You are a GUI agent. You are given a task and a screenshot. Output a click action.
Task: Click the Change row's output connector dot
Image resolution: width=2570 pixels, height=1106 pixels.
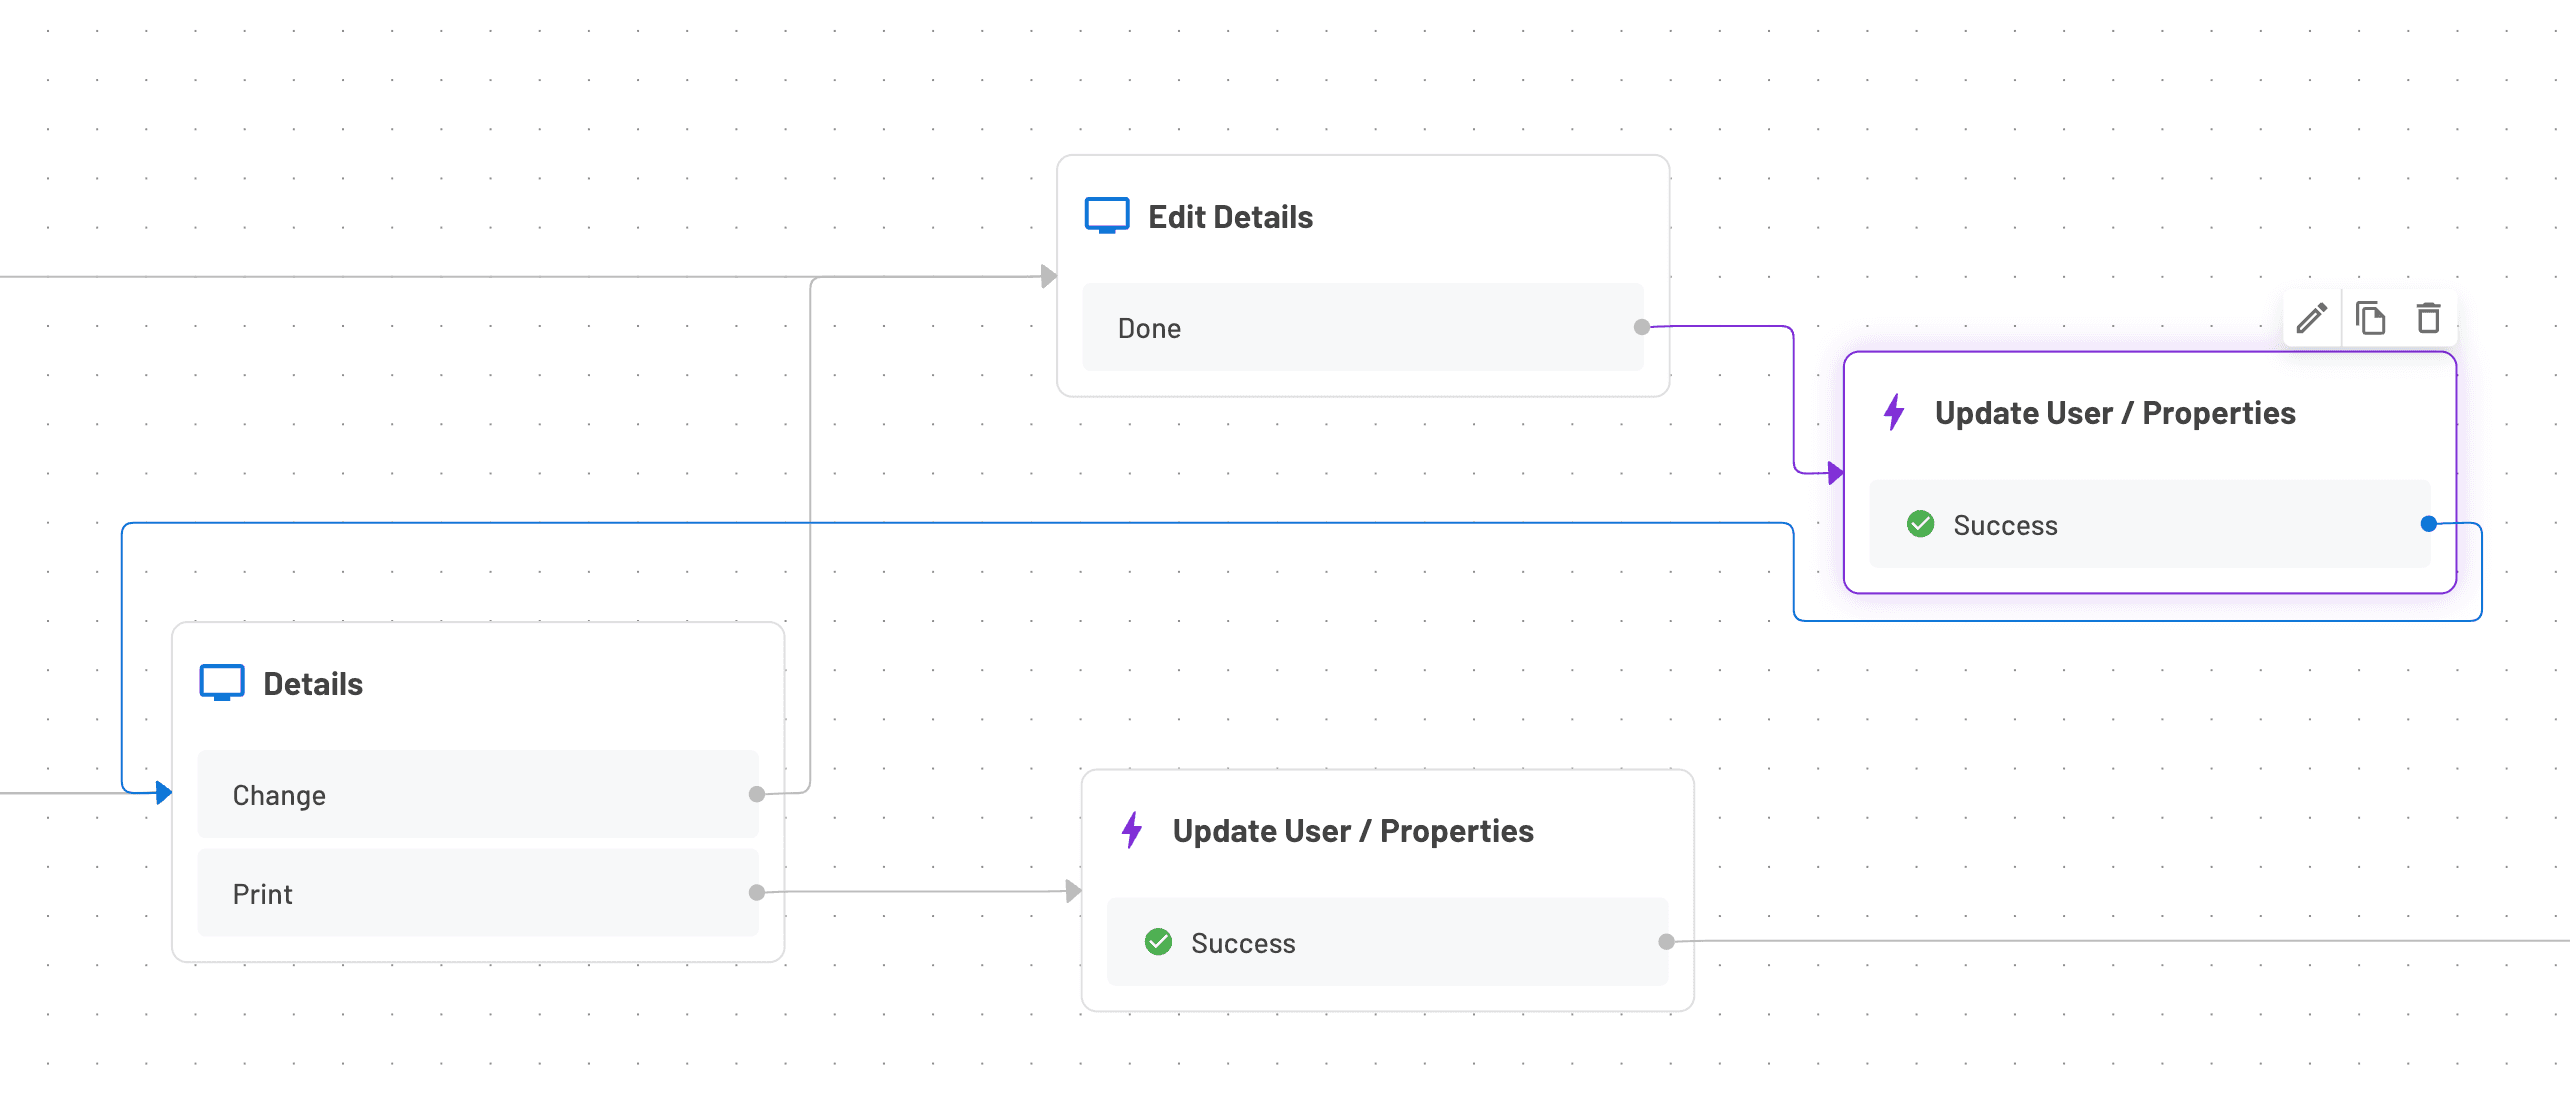(x=757, y=794)
